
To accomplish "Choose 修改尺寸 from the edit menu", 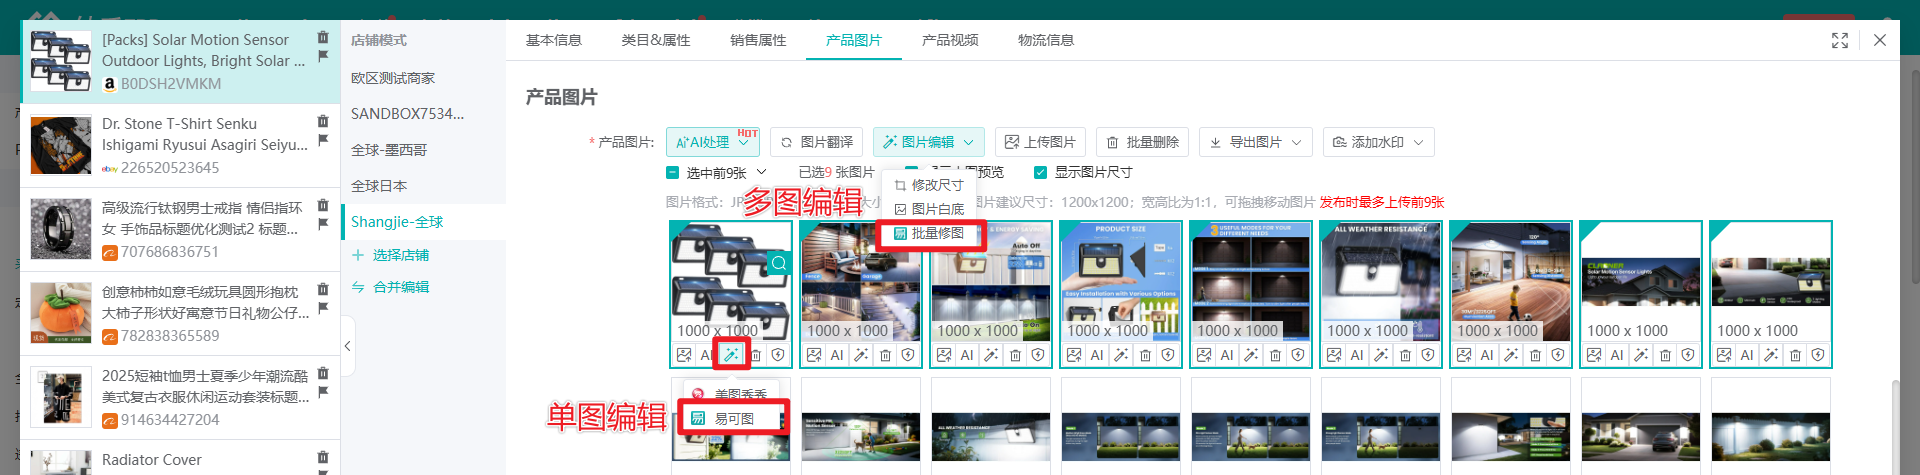I will 930,185.
